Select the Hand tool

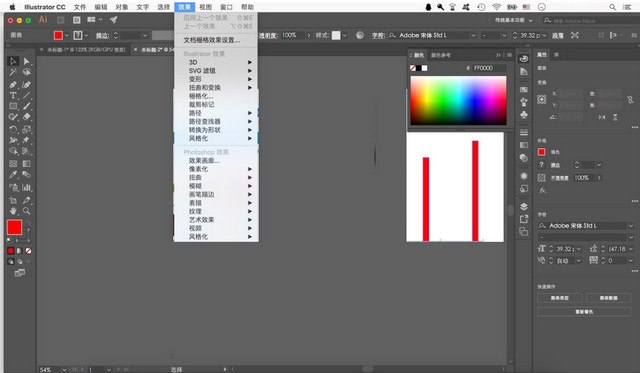(13, 211)
